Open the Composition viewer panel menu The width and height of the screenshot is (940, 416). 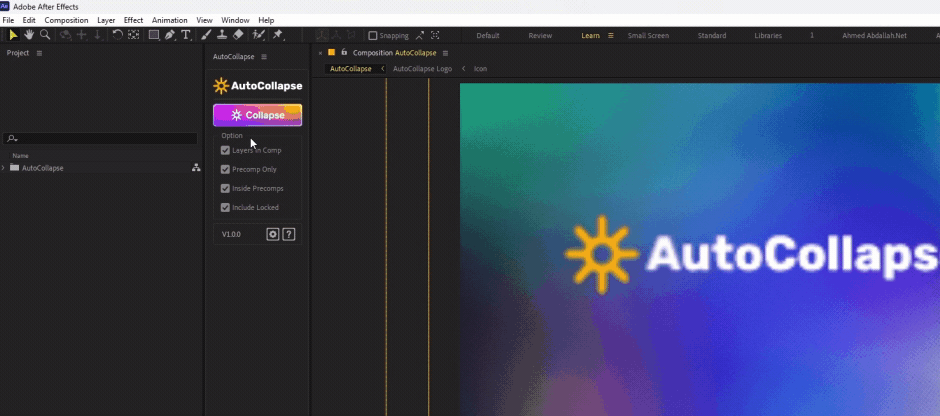tap(445, 53)
